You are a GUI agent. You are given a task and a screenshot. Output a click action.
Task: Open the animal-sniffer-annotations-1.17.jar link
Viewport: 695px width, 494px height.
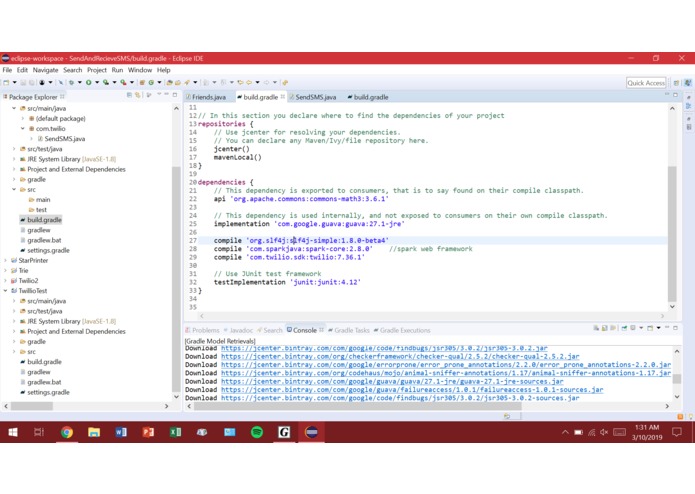(x=445, y=373)
